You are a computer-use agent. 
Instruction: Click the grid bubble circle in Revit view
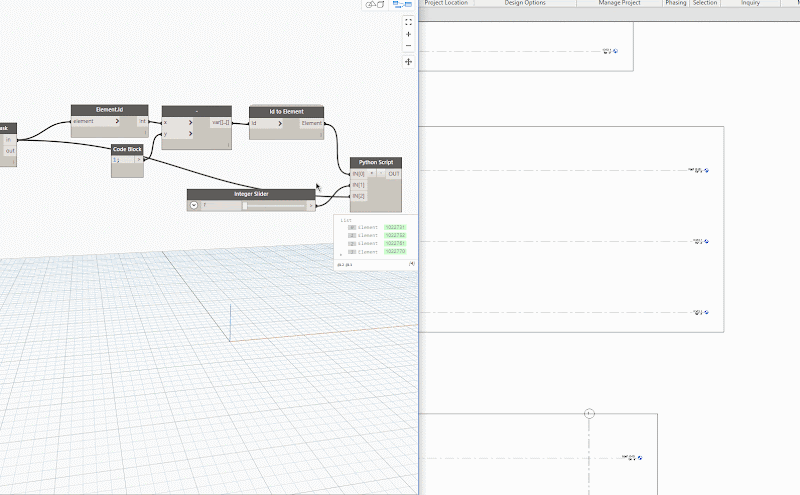point(589,413)
